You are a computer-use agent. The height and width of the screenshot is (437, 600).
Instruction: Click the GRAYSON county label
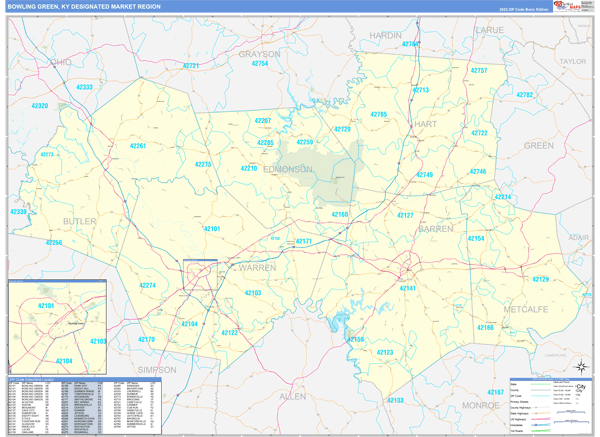point(259,54)
